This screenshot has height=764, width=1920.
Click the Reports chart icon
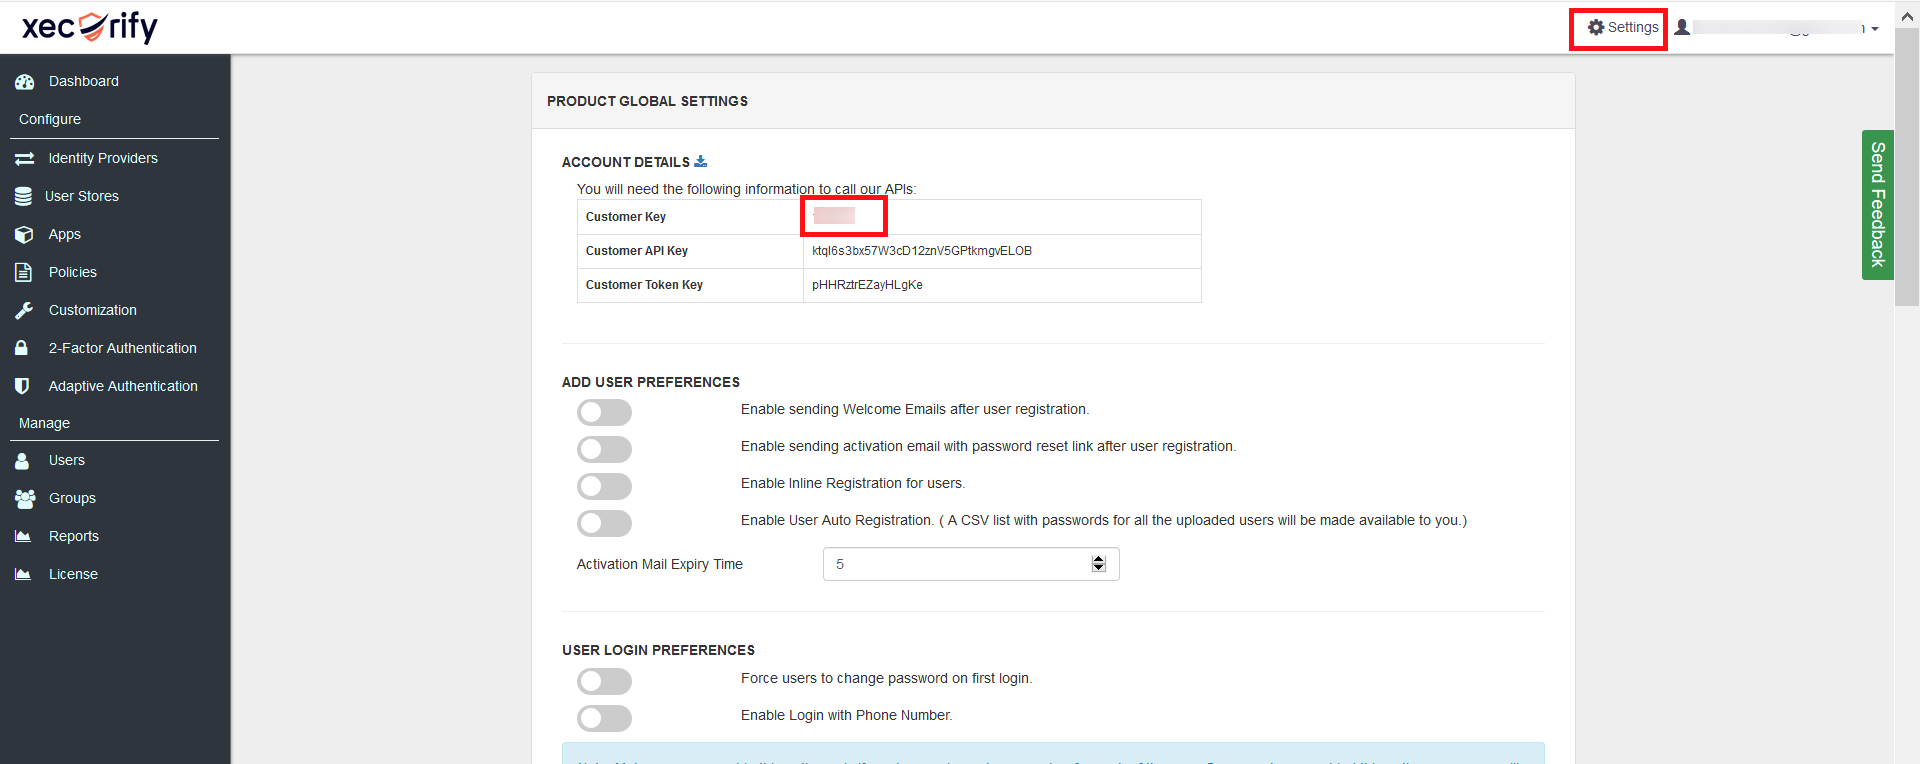tap(23, 536)
